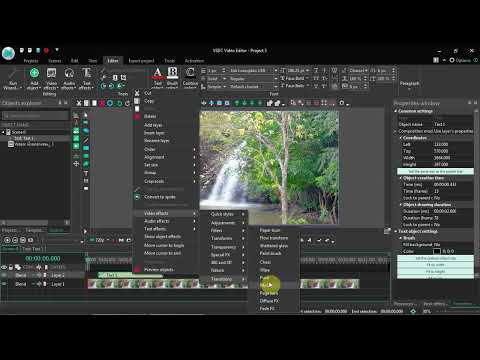The height and width of the screenshot is (360, 480).
Task: Open the Export project ribbon tab
Action: pos(141,61)
